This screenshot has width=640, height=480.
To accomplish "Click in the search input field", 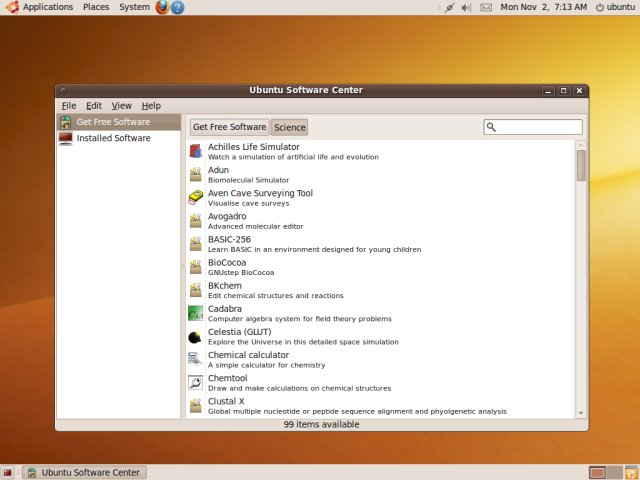I will click(x=533, y=127).
